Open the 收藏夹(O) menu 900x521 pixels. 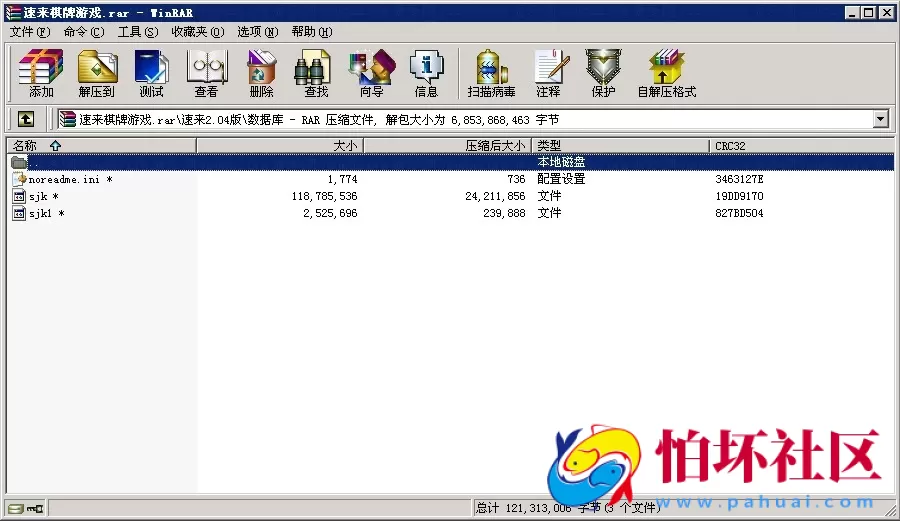tap(198, 32)
